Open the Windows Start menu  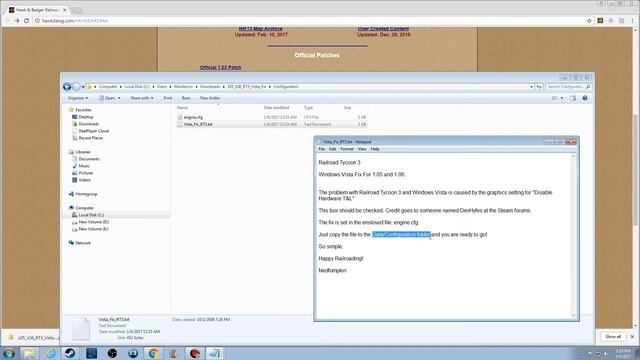[9, 353]
